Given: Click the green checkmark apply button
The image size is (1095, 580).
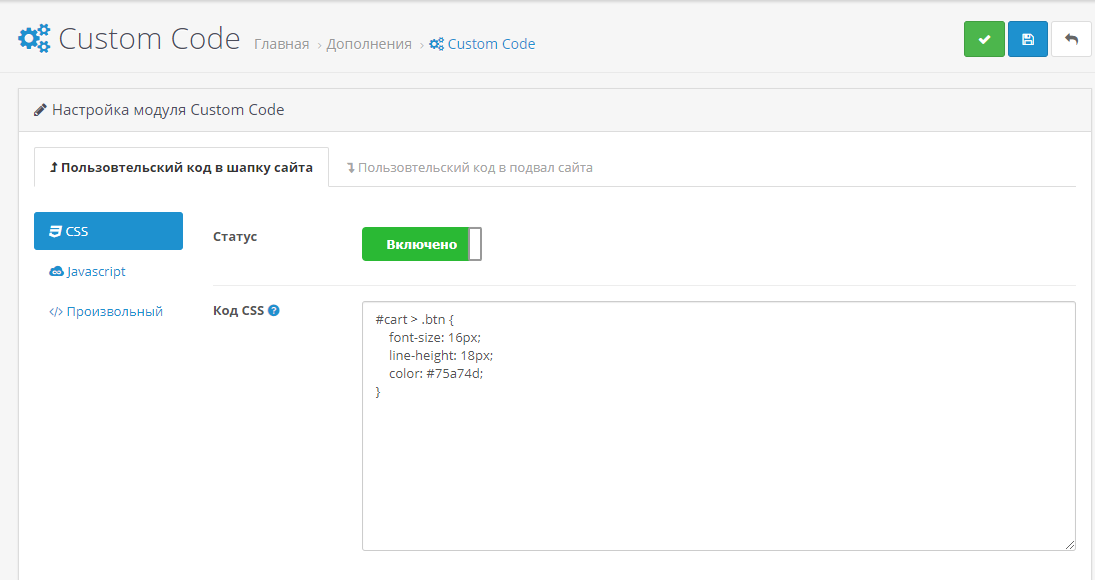Looking at the screenshot, I should click(x=984, y=39).
